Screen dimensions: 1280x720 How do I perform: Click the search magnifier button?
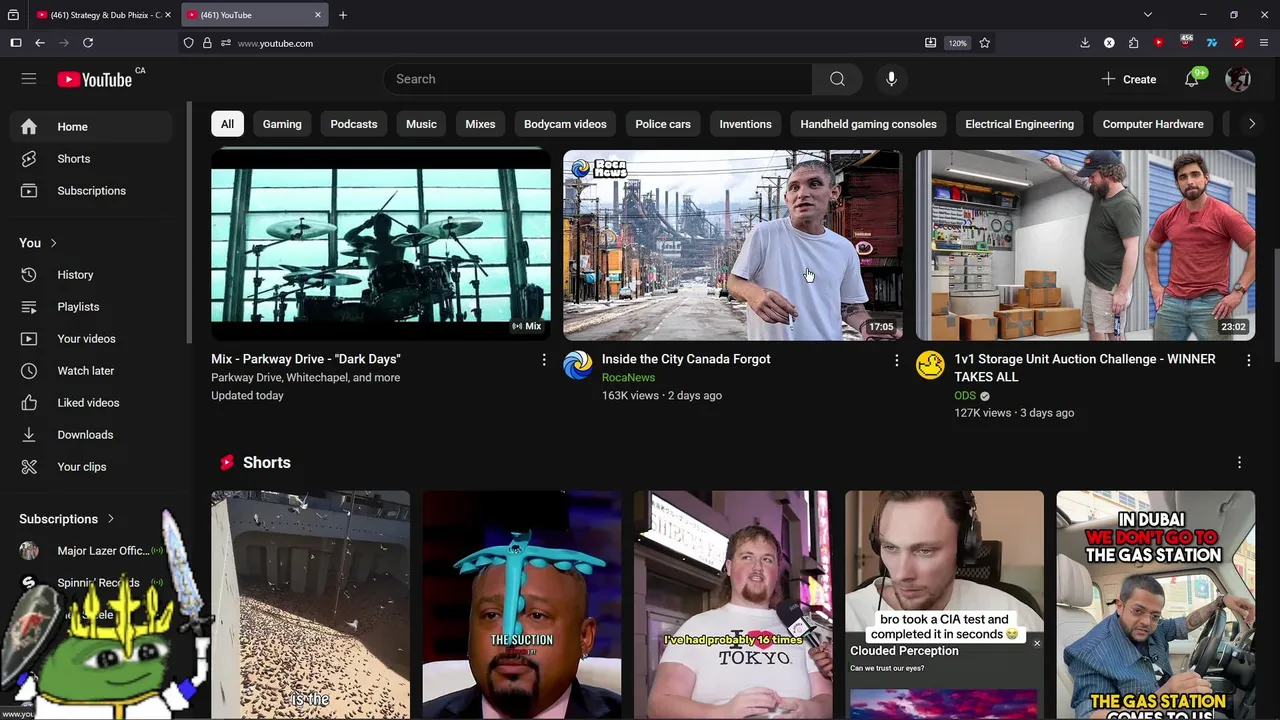point(837,79)
